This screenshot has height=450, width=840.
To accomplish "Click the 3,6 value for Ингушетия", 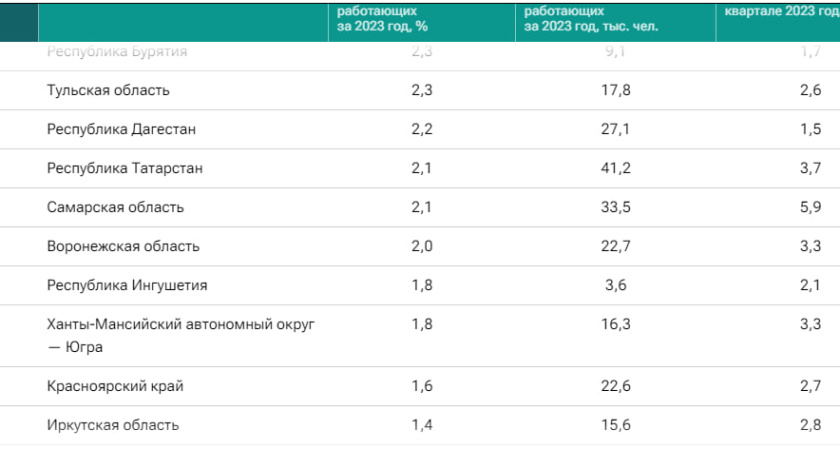I will point(615,285).
